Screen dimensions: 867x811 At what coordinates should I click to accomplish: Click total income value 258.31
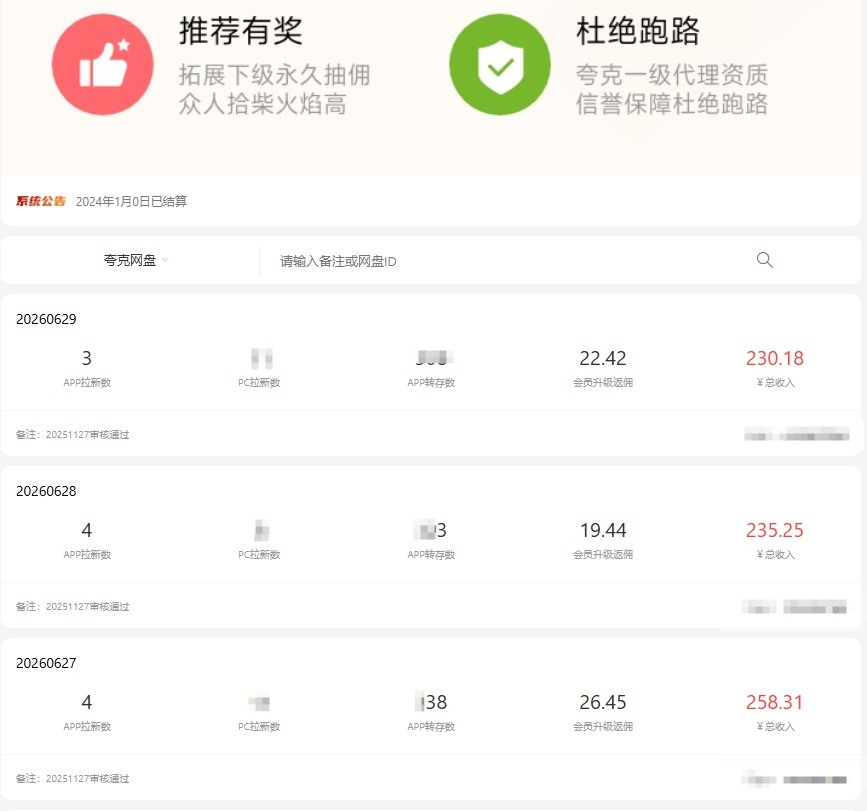pyautogui.click(x=775, y=702)
